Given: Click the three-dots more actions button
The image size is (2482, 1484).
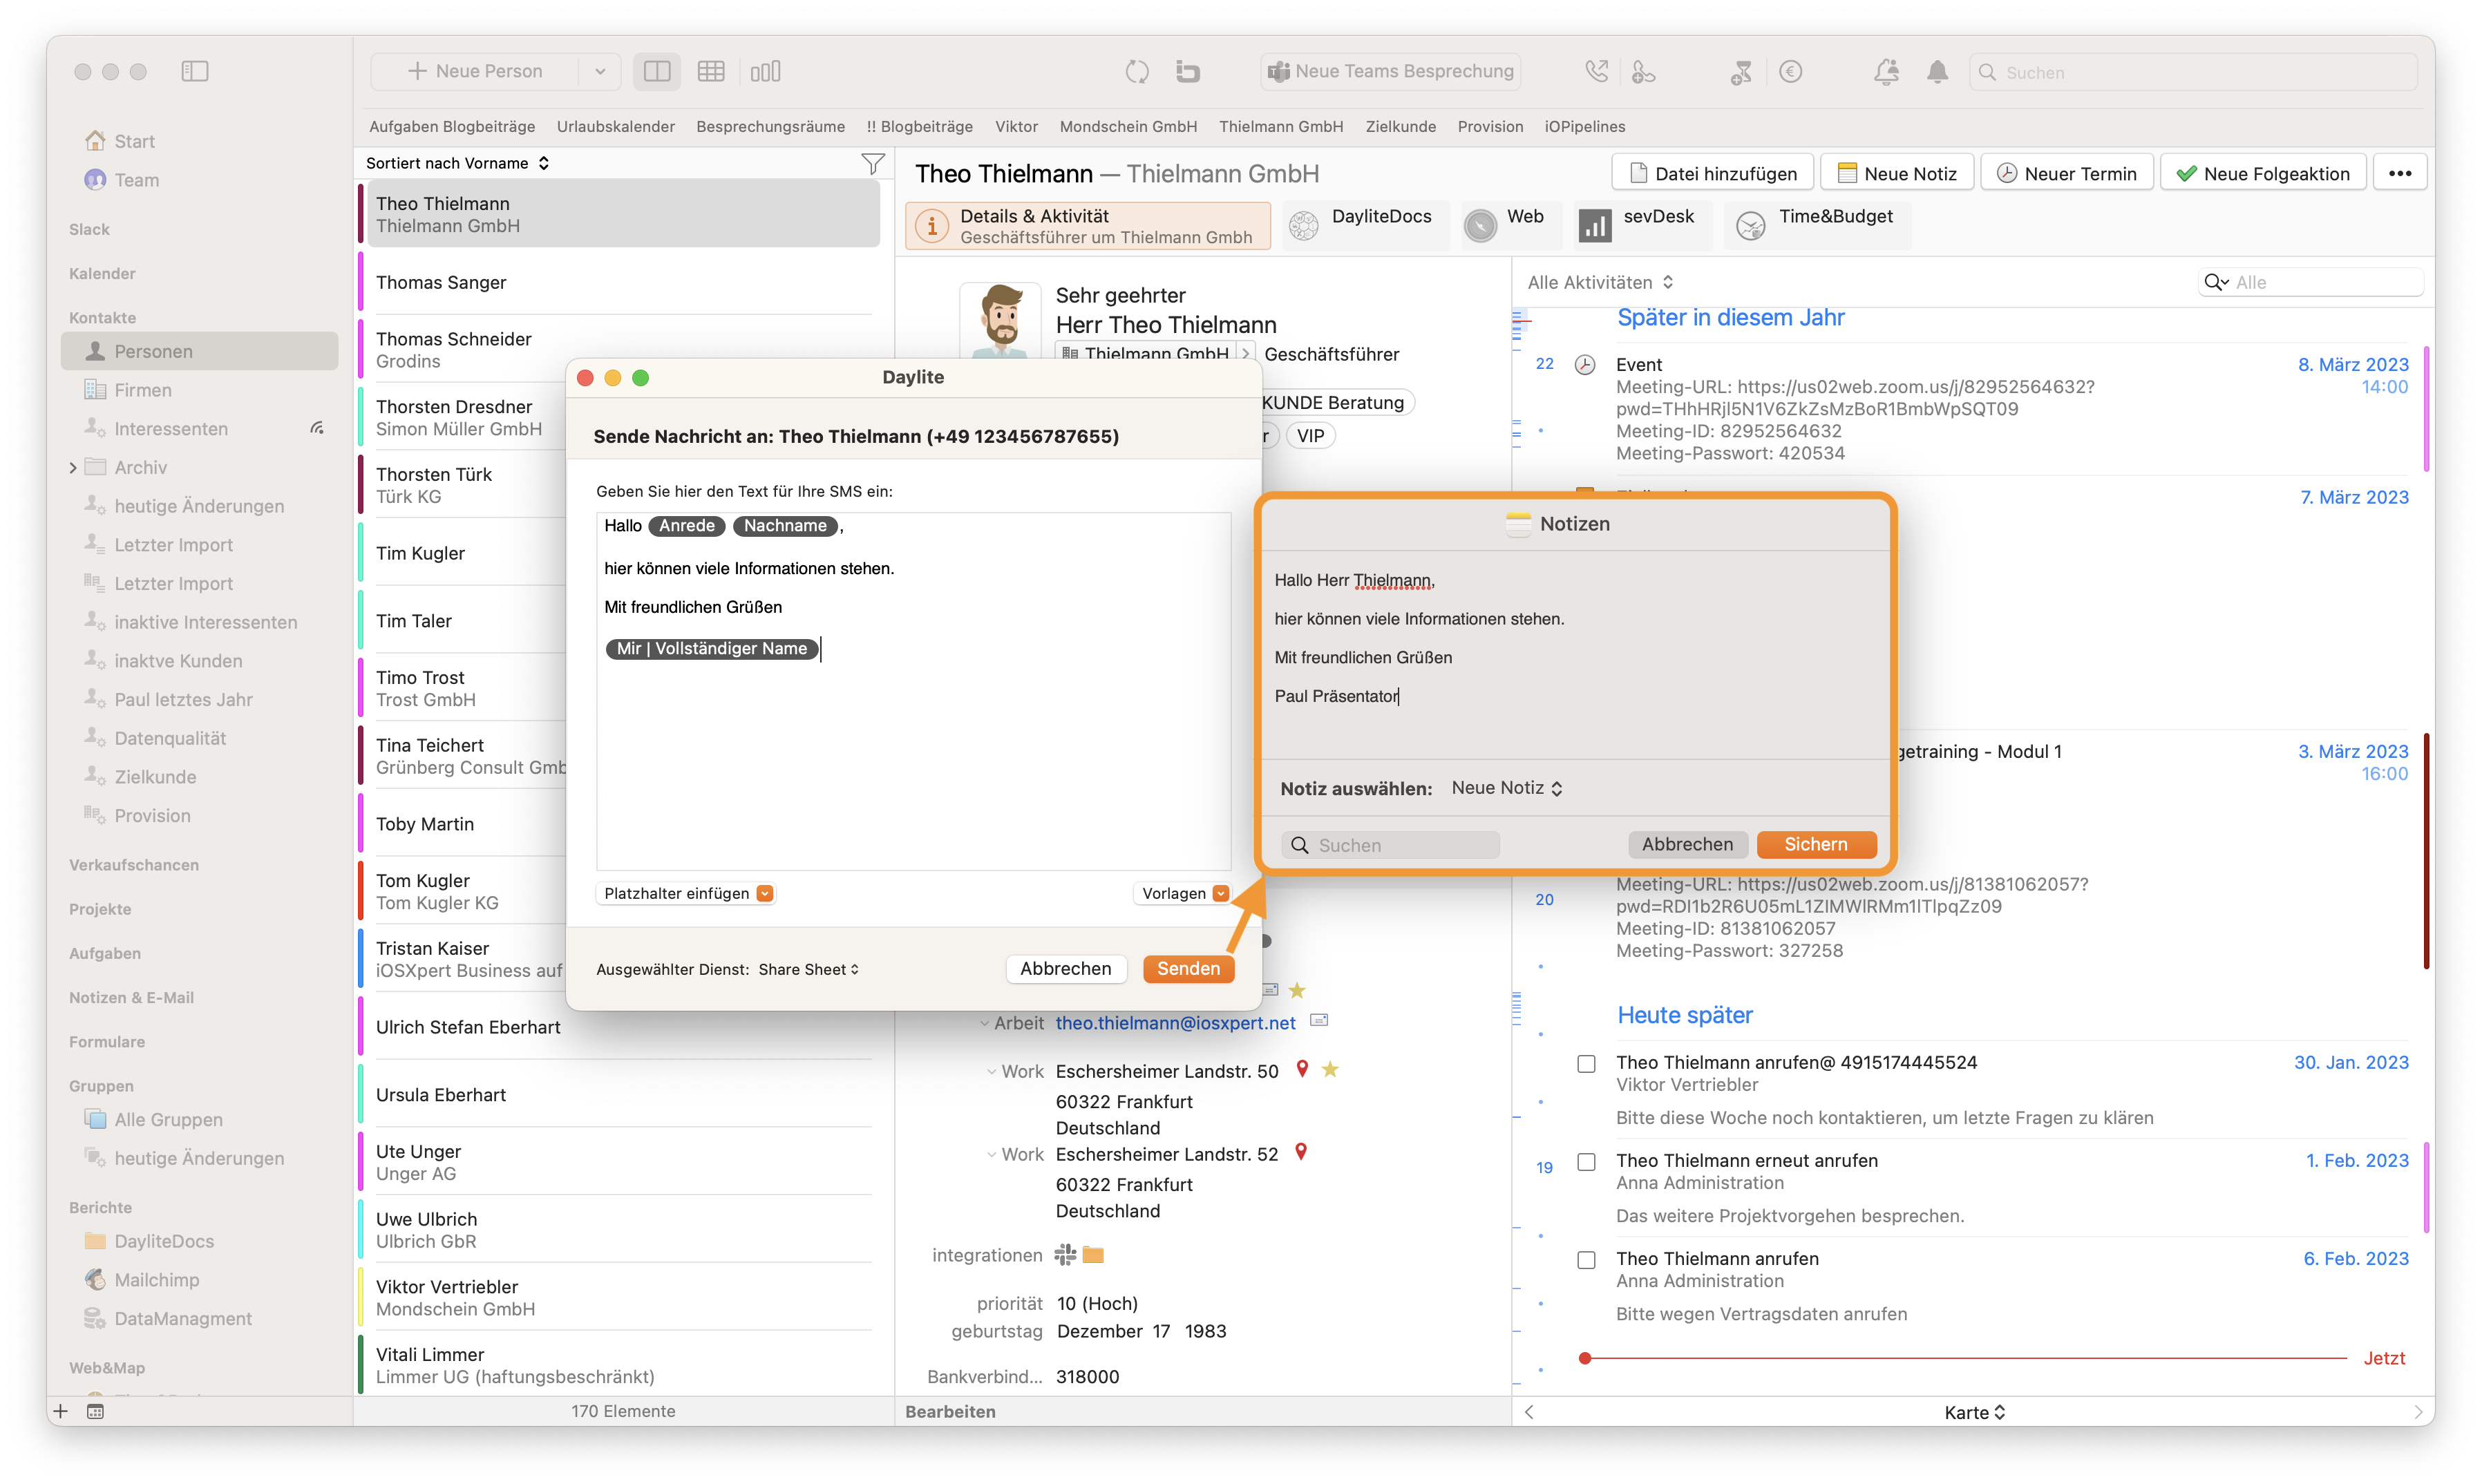Looking at the screenshot, I should pos(2400,173).
